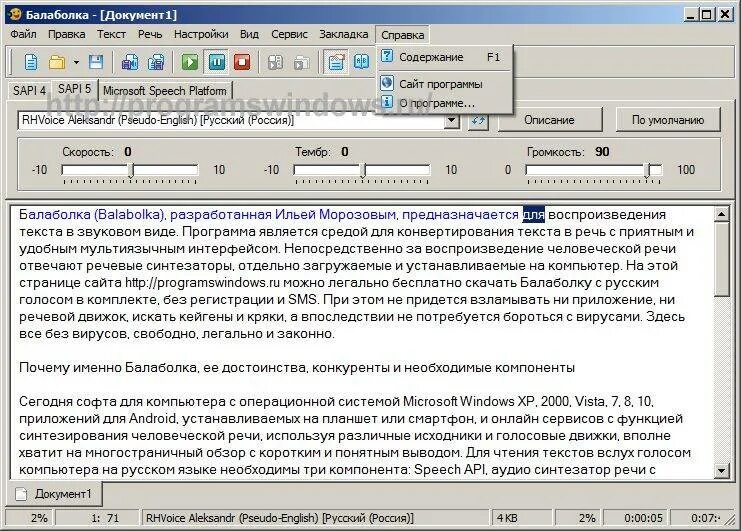The image size is (741, 531).
Task: Click http://programswindows.ru in the document text
Action: (x=202, y=283)
